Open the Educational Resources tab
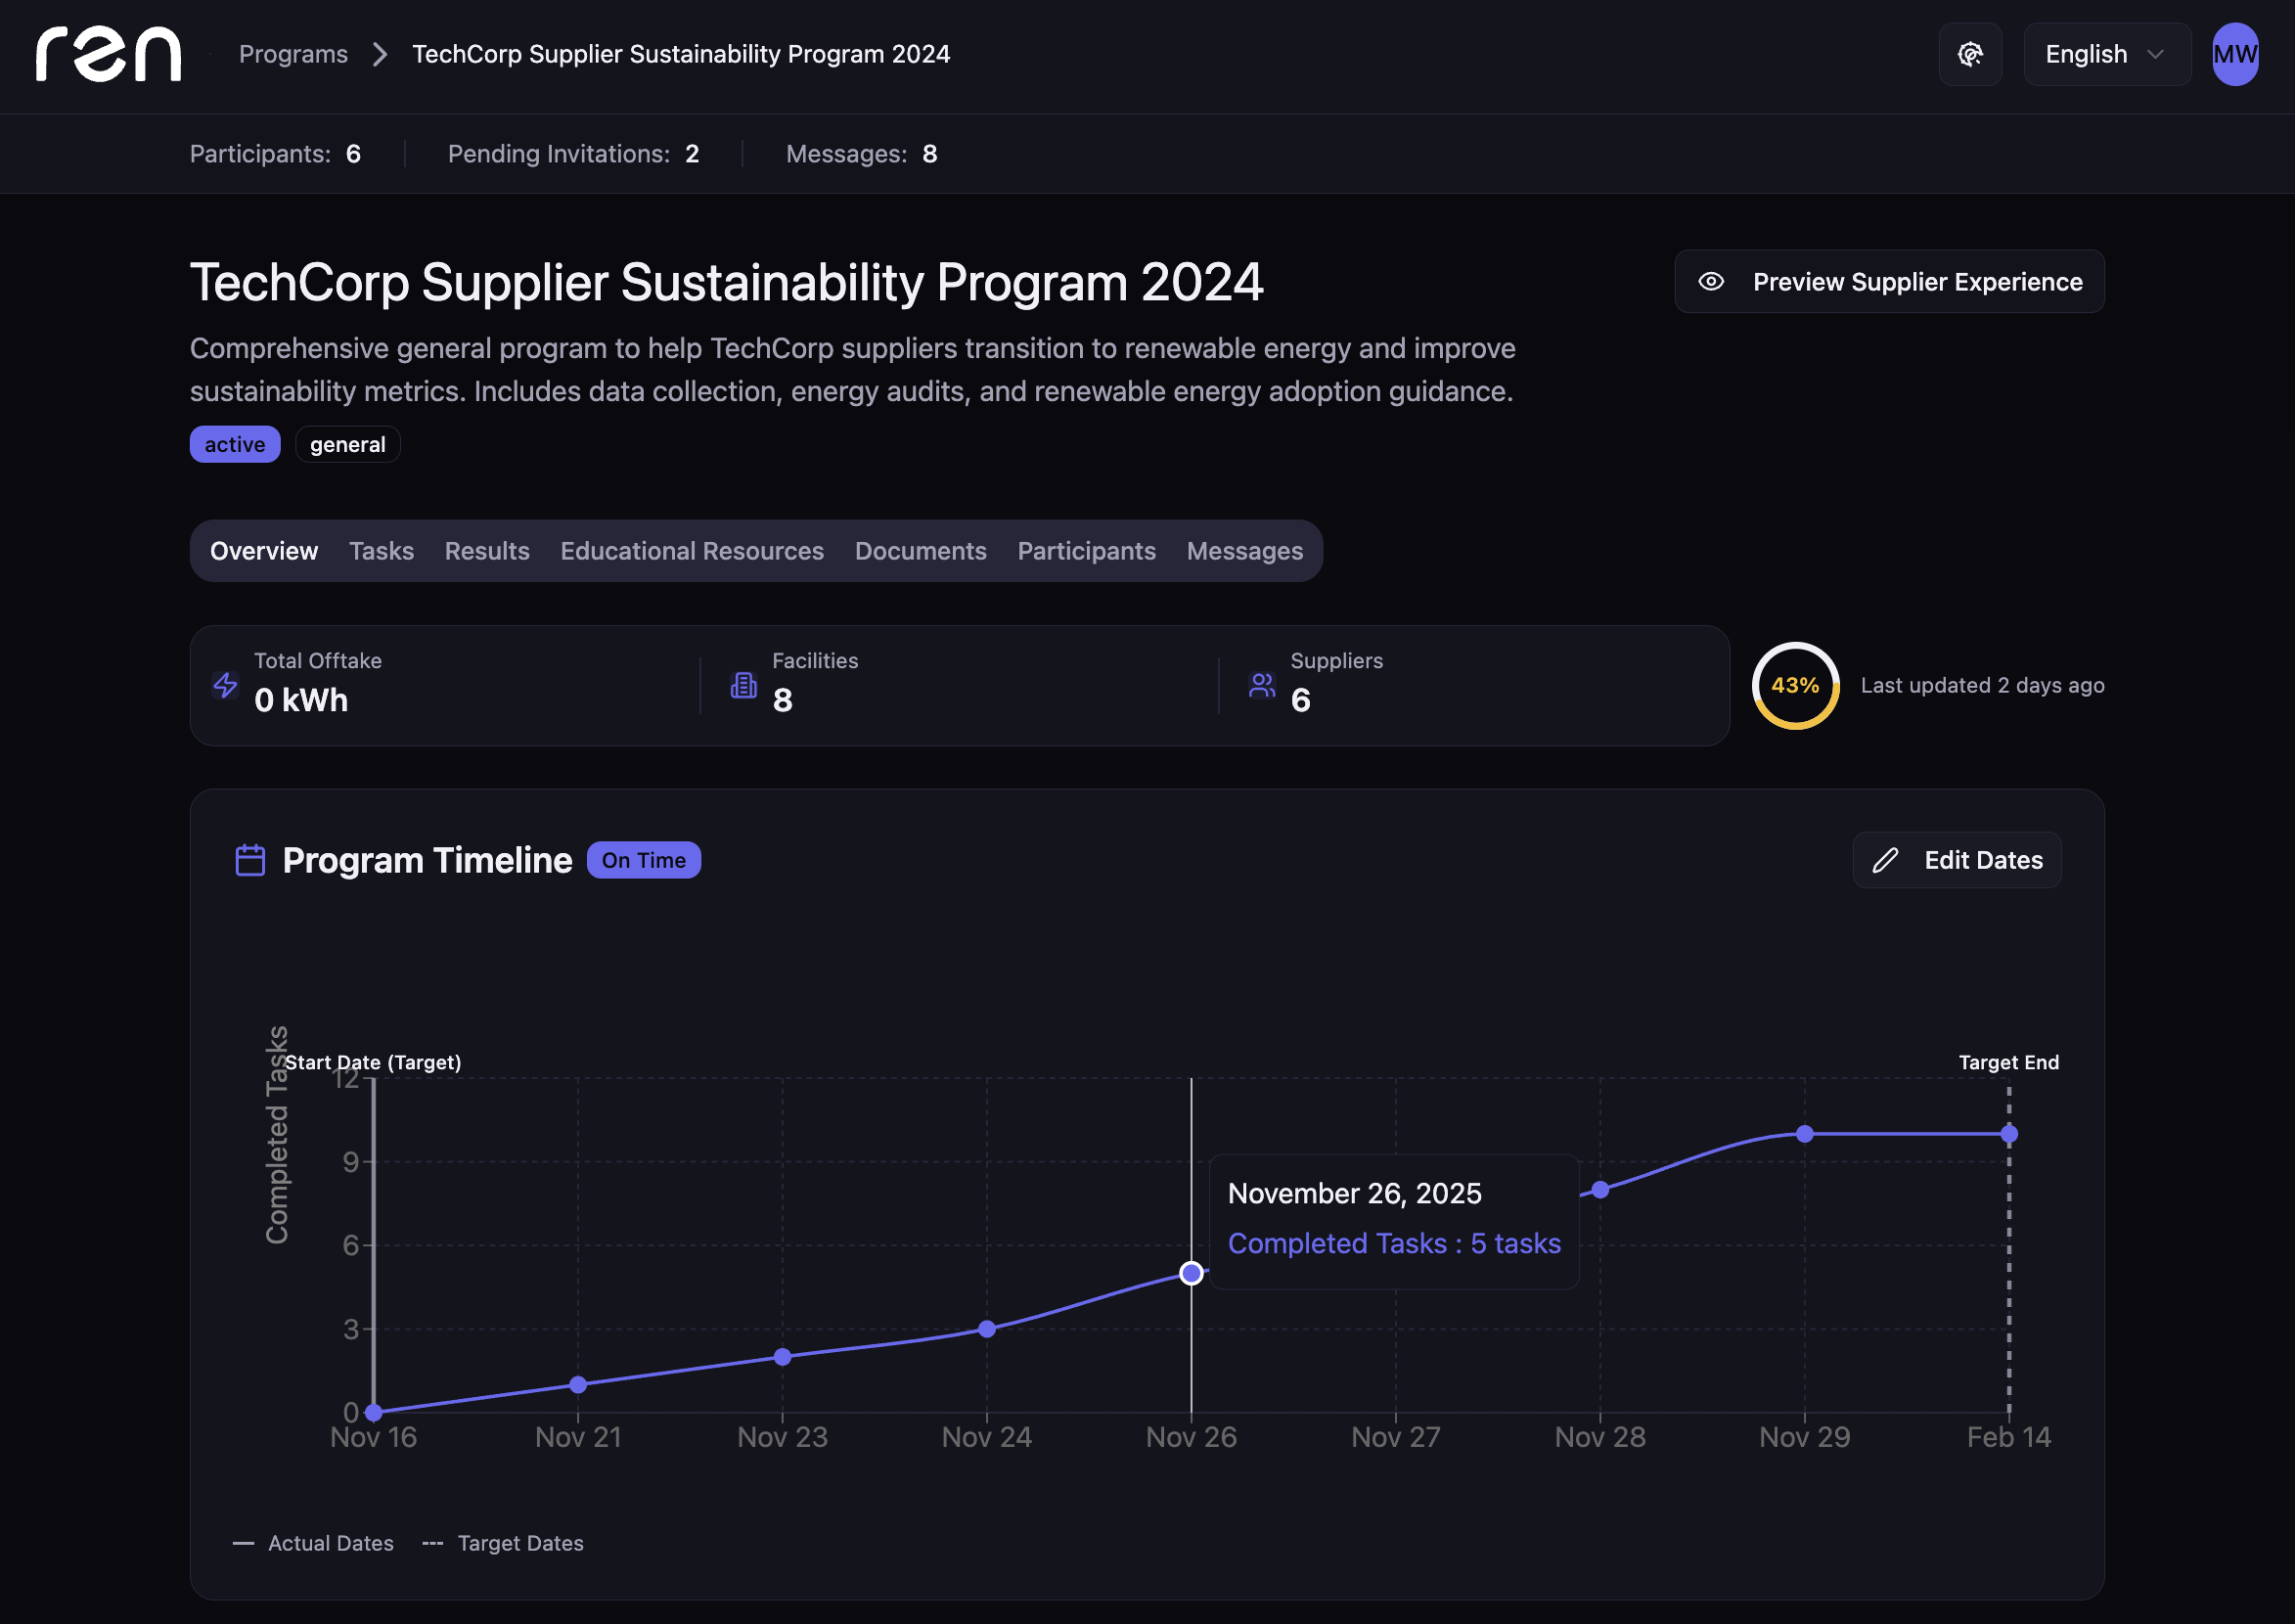2295x1624 pixels. coord(691,551)
